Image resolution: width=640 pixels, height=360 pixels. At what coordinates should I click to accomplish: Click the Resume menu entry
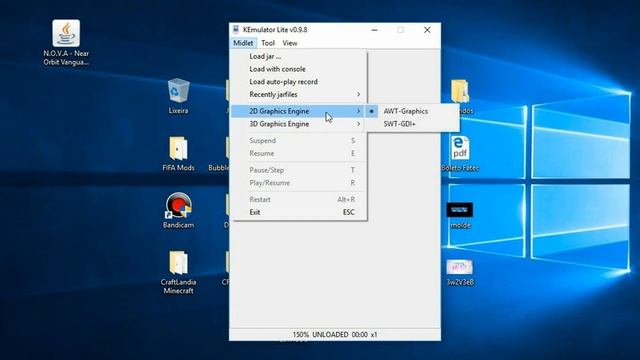click(x=299, y=153)
